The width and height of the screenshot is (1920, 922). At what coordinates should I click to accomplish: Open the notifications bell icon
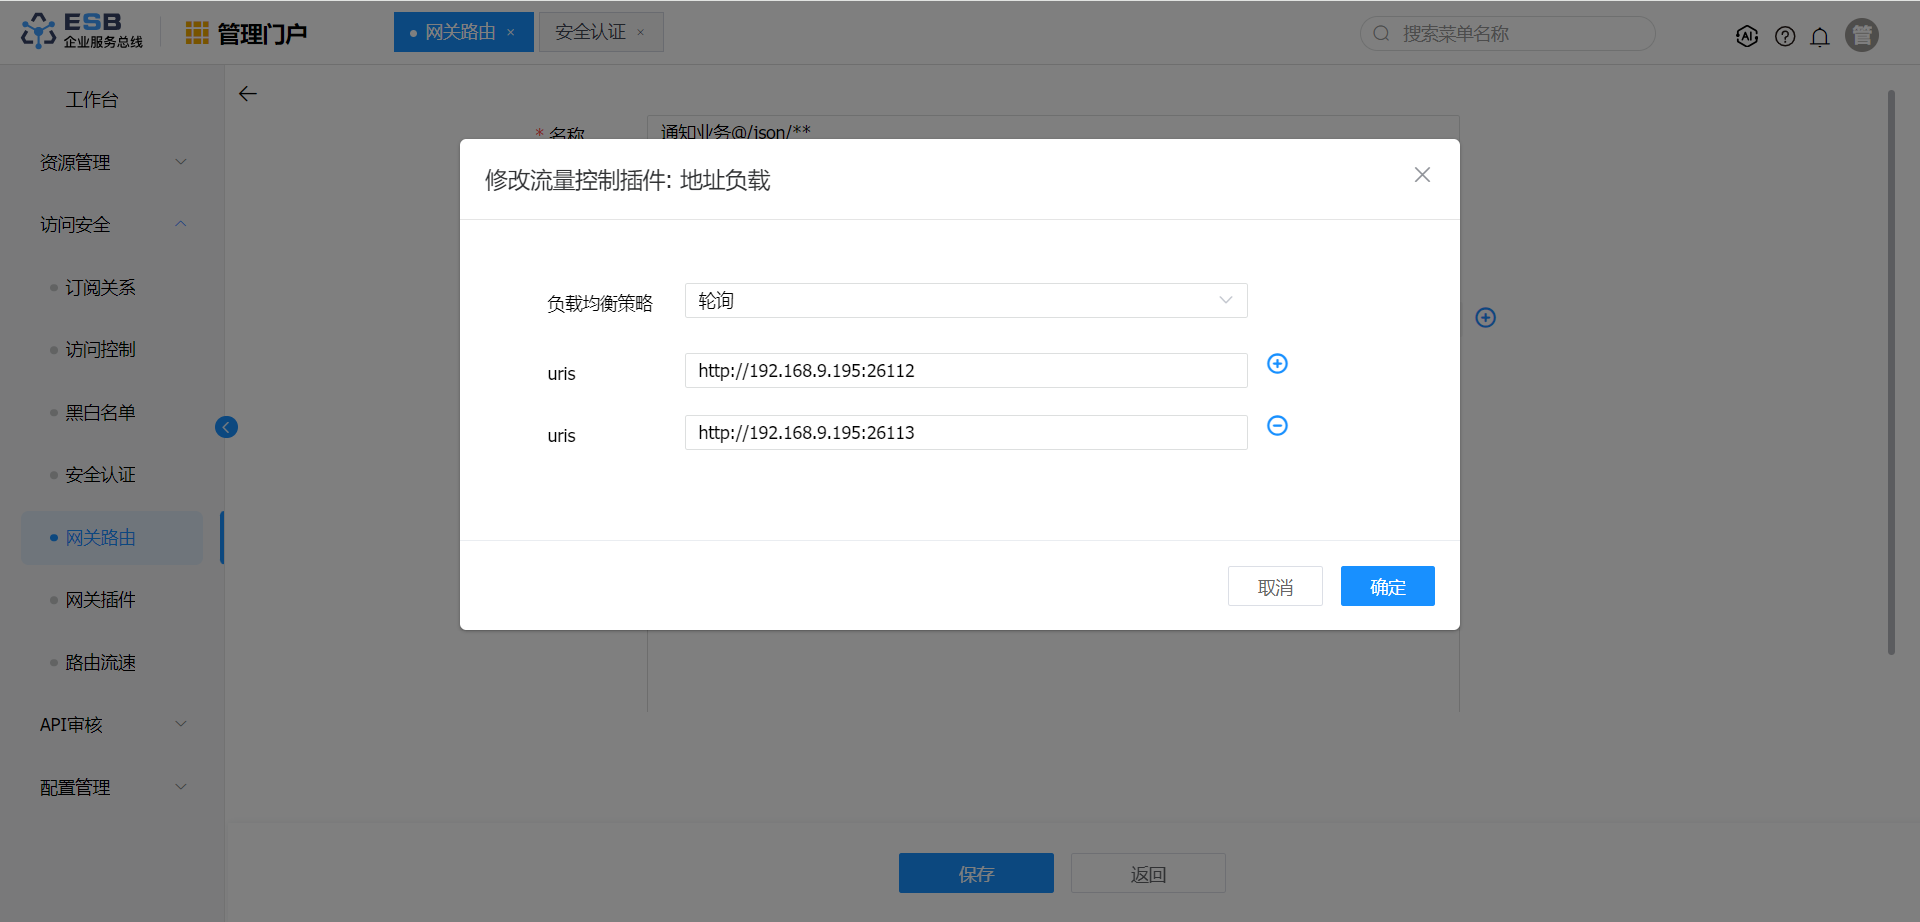pyautogui.click(x=1820, y=37)
